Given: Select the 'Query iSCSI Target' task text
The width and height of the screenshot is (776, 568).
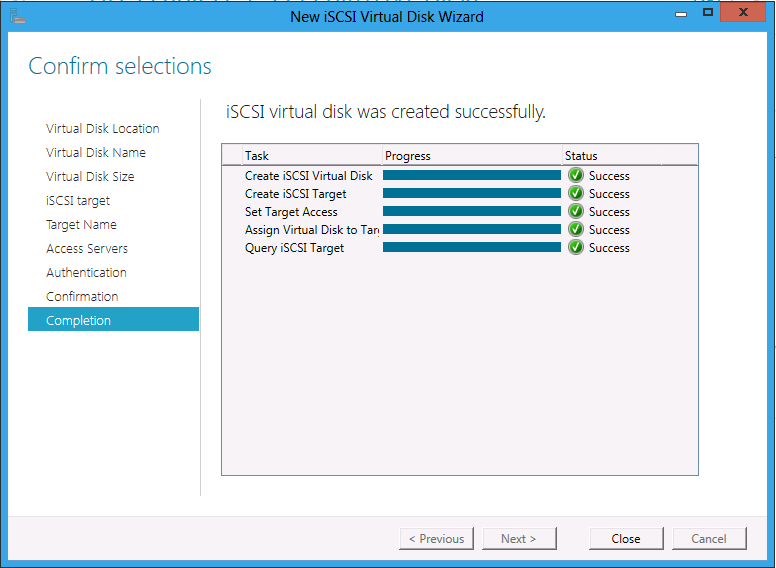Looking at the screenshot, I should 294,248.
